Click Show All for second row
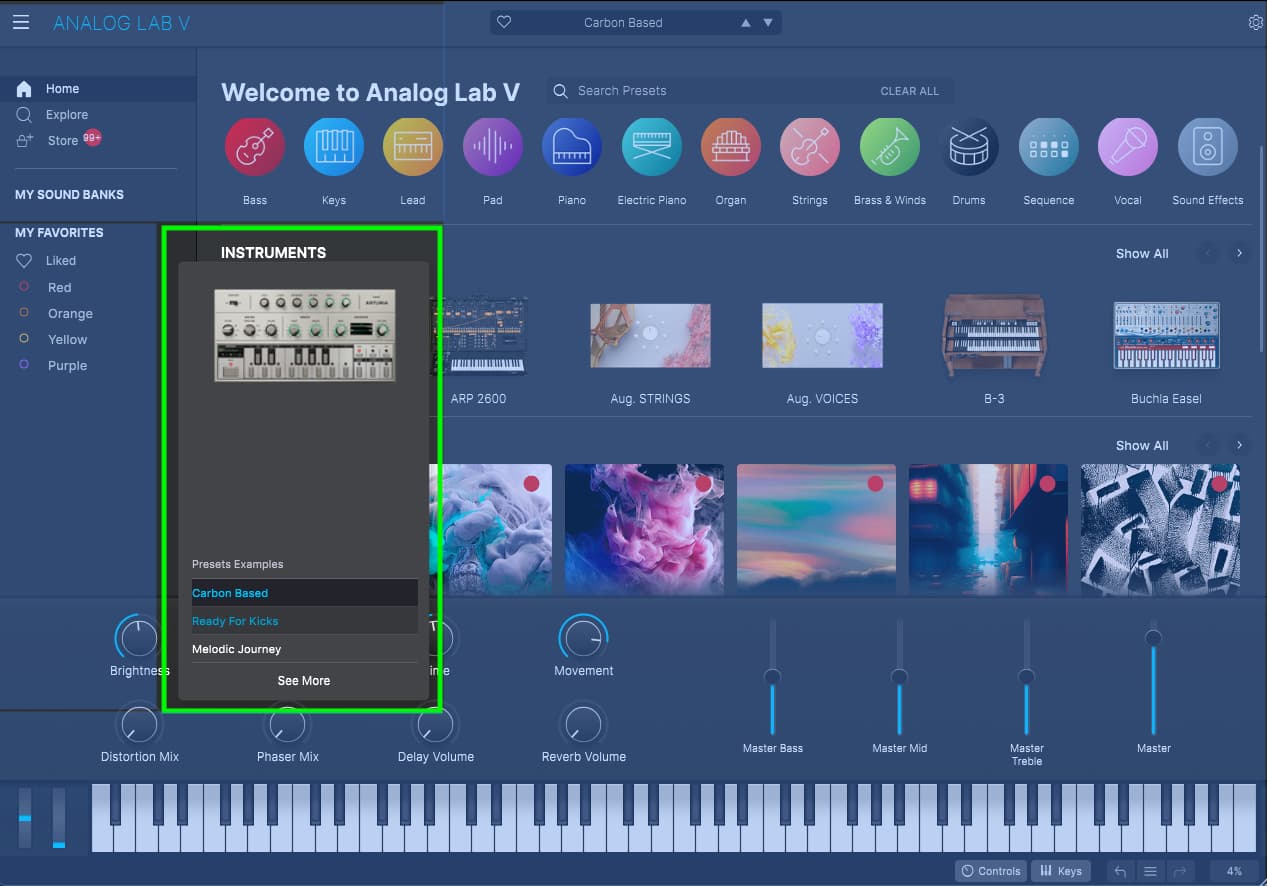 [x=1142, y=446]
